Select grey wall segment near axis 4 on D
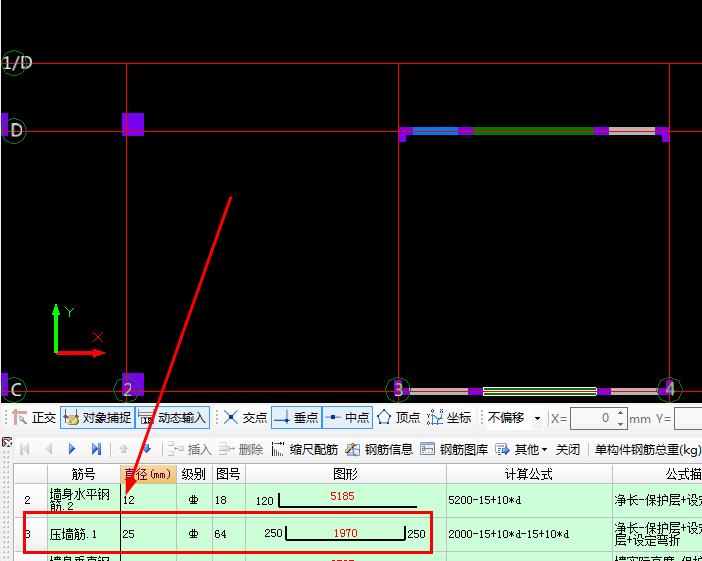The width and height of the screenshot is (702, 561). (x=631, y=131)
